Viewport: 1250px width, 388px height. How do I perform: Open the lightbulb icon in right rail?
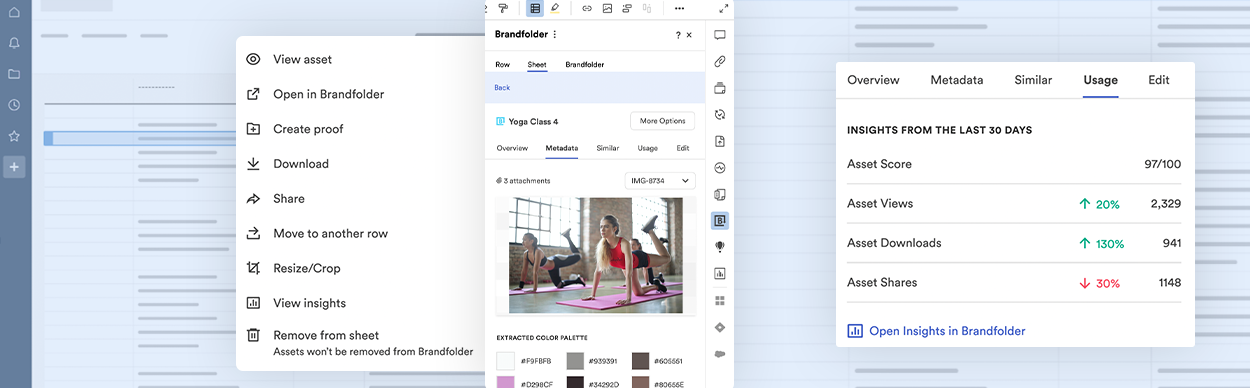(720, 247)
